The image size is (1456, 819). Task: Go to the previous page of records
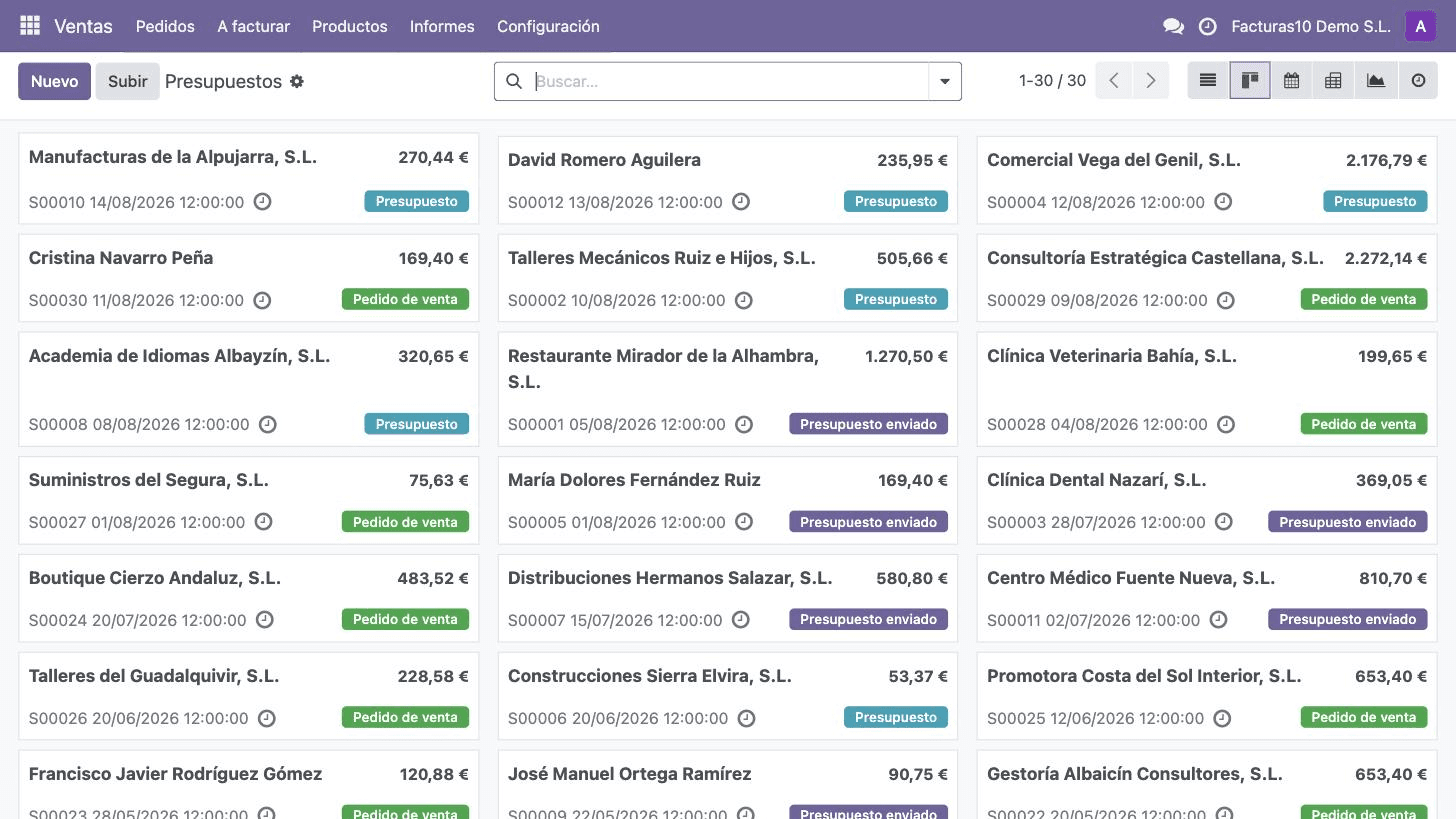click(1114, 81)
